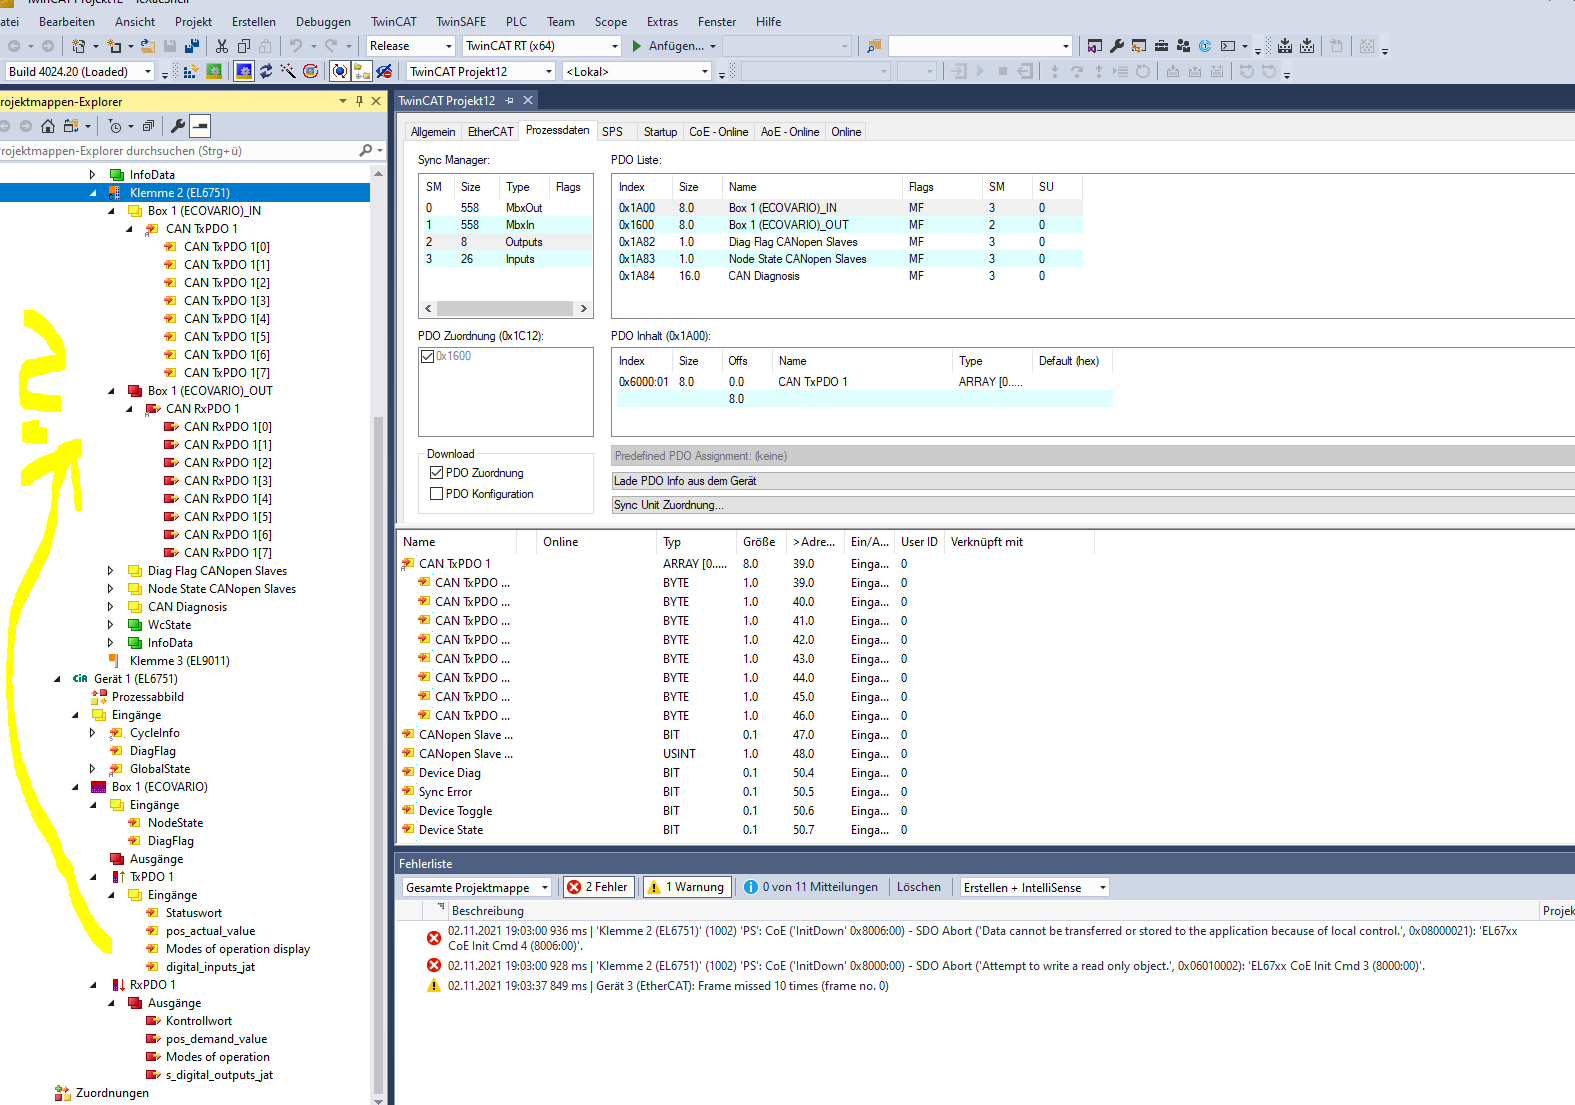Open the Build 4024.20 (Loaded) dropdown
Image resolution: width=1575 pixels, height=1105 pixels.
(148, 72)
